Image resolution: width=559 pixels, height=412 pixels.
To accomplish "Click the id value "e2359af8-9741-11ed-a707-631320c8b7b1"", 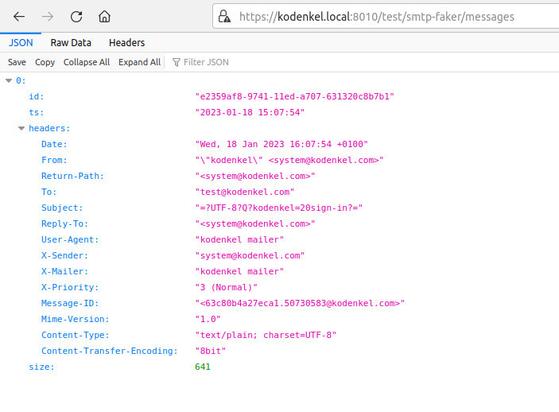I will click(x=294, y=97).
